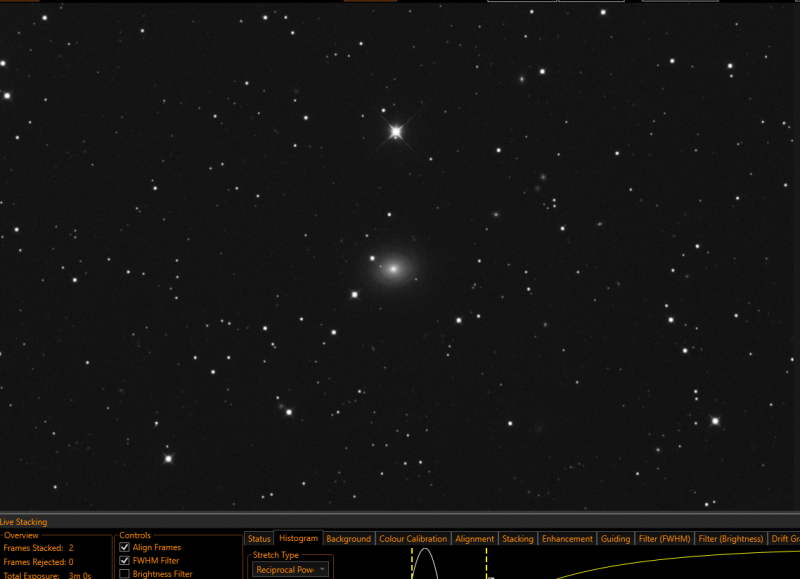Click the left yellow dashed histogram level line
This screenshot has width=800, height=579.
[412, 563]
